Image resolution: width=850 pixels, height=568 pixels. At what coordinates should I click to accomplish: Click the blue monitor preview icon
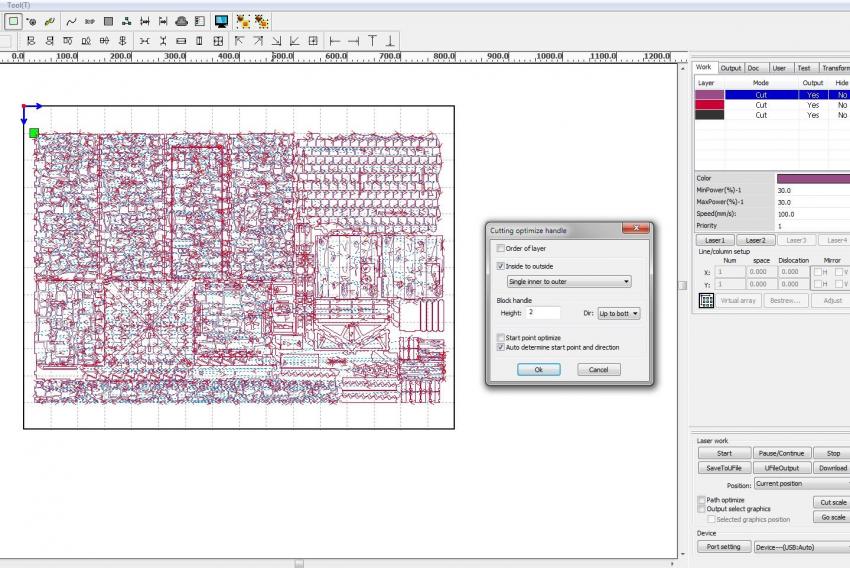tap(221, 21)
